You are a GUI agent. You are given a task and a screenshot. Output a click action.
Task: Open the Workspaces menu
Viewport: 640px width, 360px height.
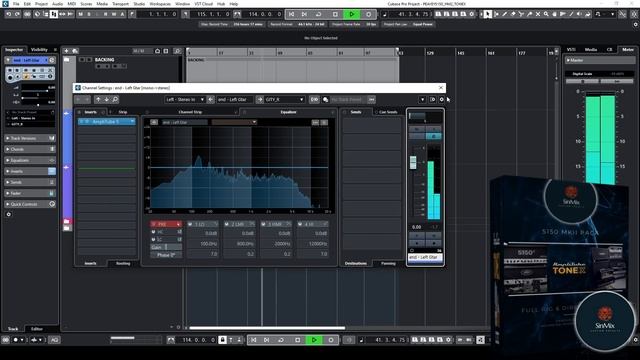pyautogui.click(x=160, y=4)
